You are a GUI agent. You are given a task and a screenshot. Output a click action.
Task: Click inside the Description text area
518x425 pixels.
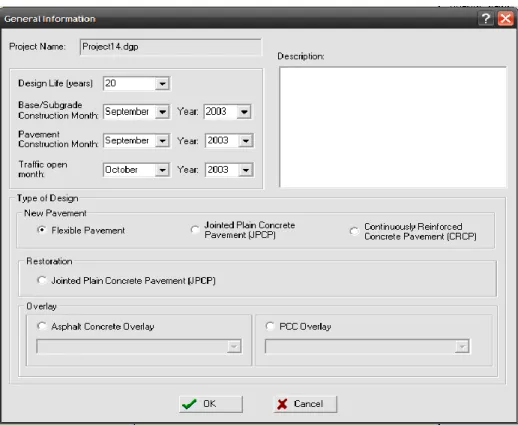[x=393, y=127]
